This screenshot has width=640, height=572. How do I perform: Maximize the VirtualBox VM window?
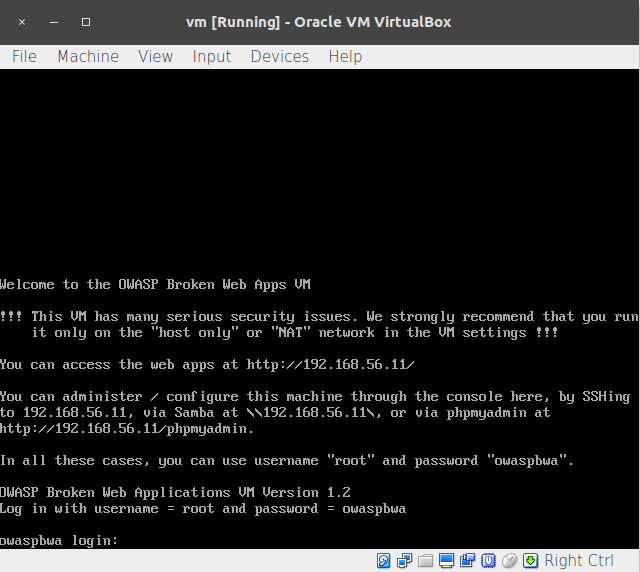86,22
